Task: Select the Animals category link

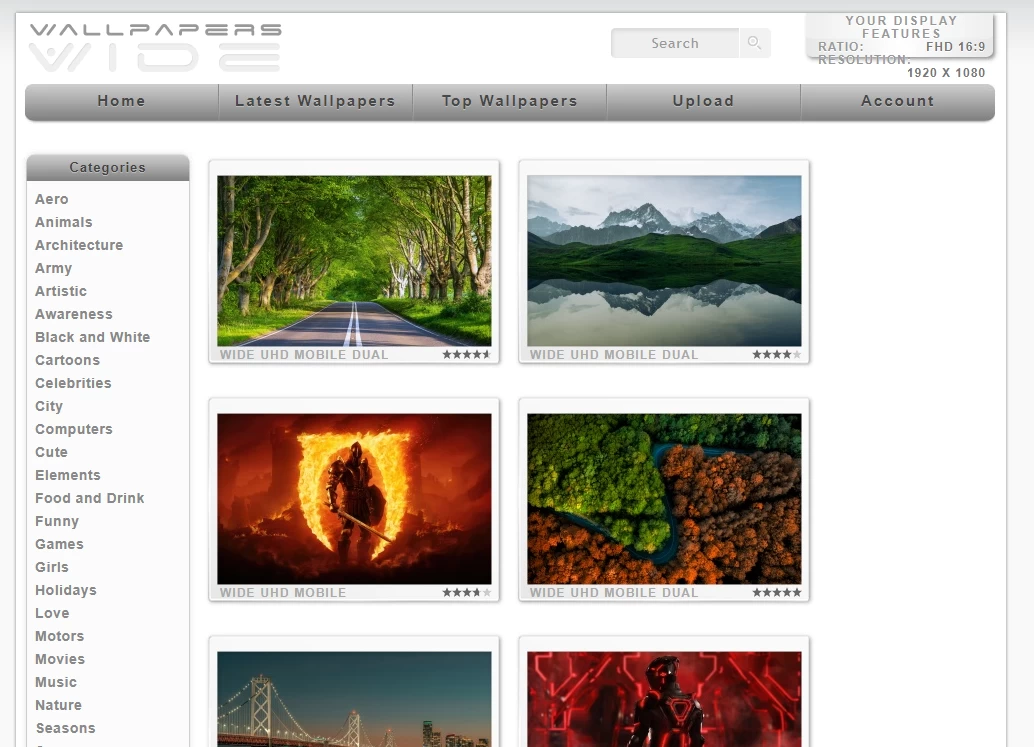Action: pos(64,222)
